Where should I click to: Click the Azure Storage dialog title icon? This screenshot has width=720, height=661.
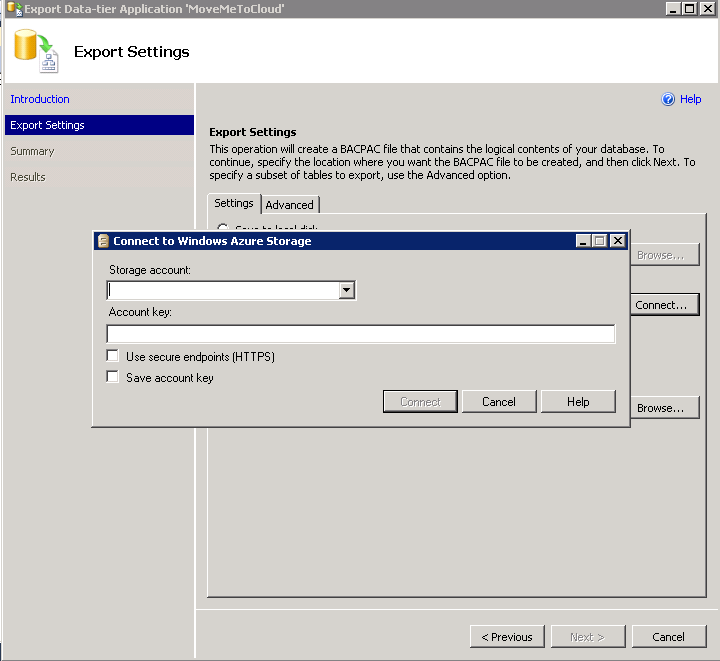(103, 241)
